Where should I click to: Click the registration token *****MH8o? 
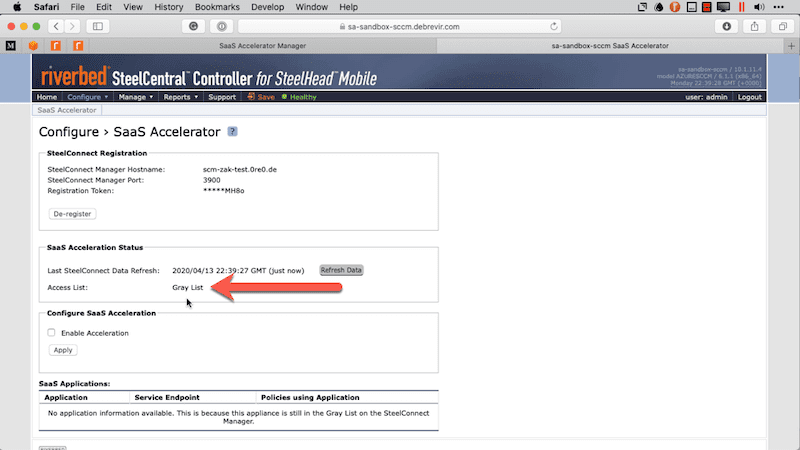click(x=223, y=191)
